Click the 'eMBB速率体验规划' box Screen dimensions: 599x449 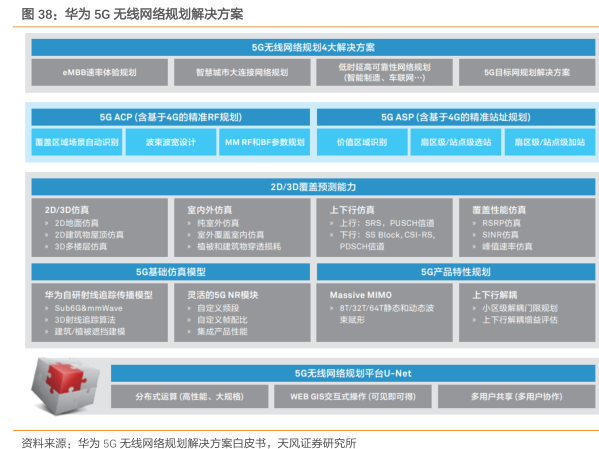[99, 72]
